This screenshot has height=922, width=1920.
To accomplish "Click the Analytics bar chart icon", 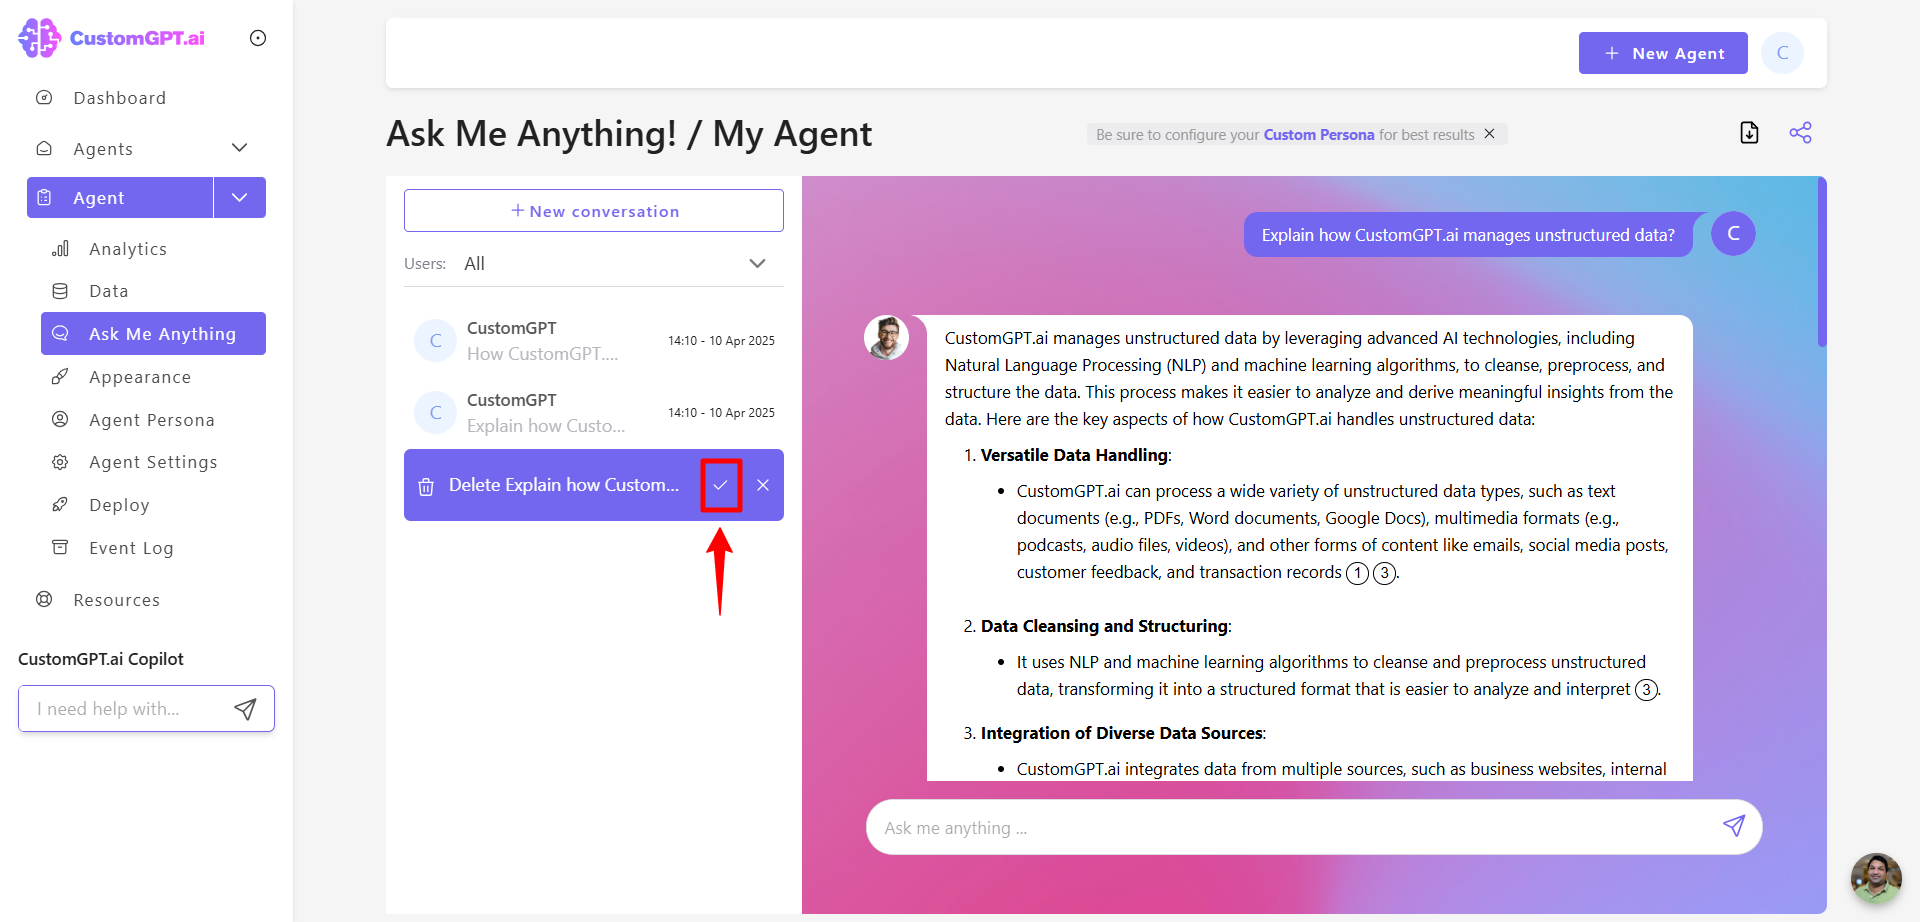I will click(60, 248).
